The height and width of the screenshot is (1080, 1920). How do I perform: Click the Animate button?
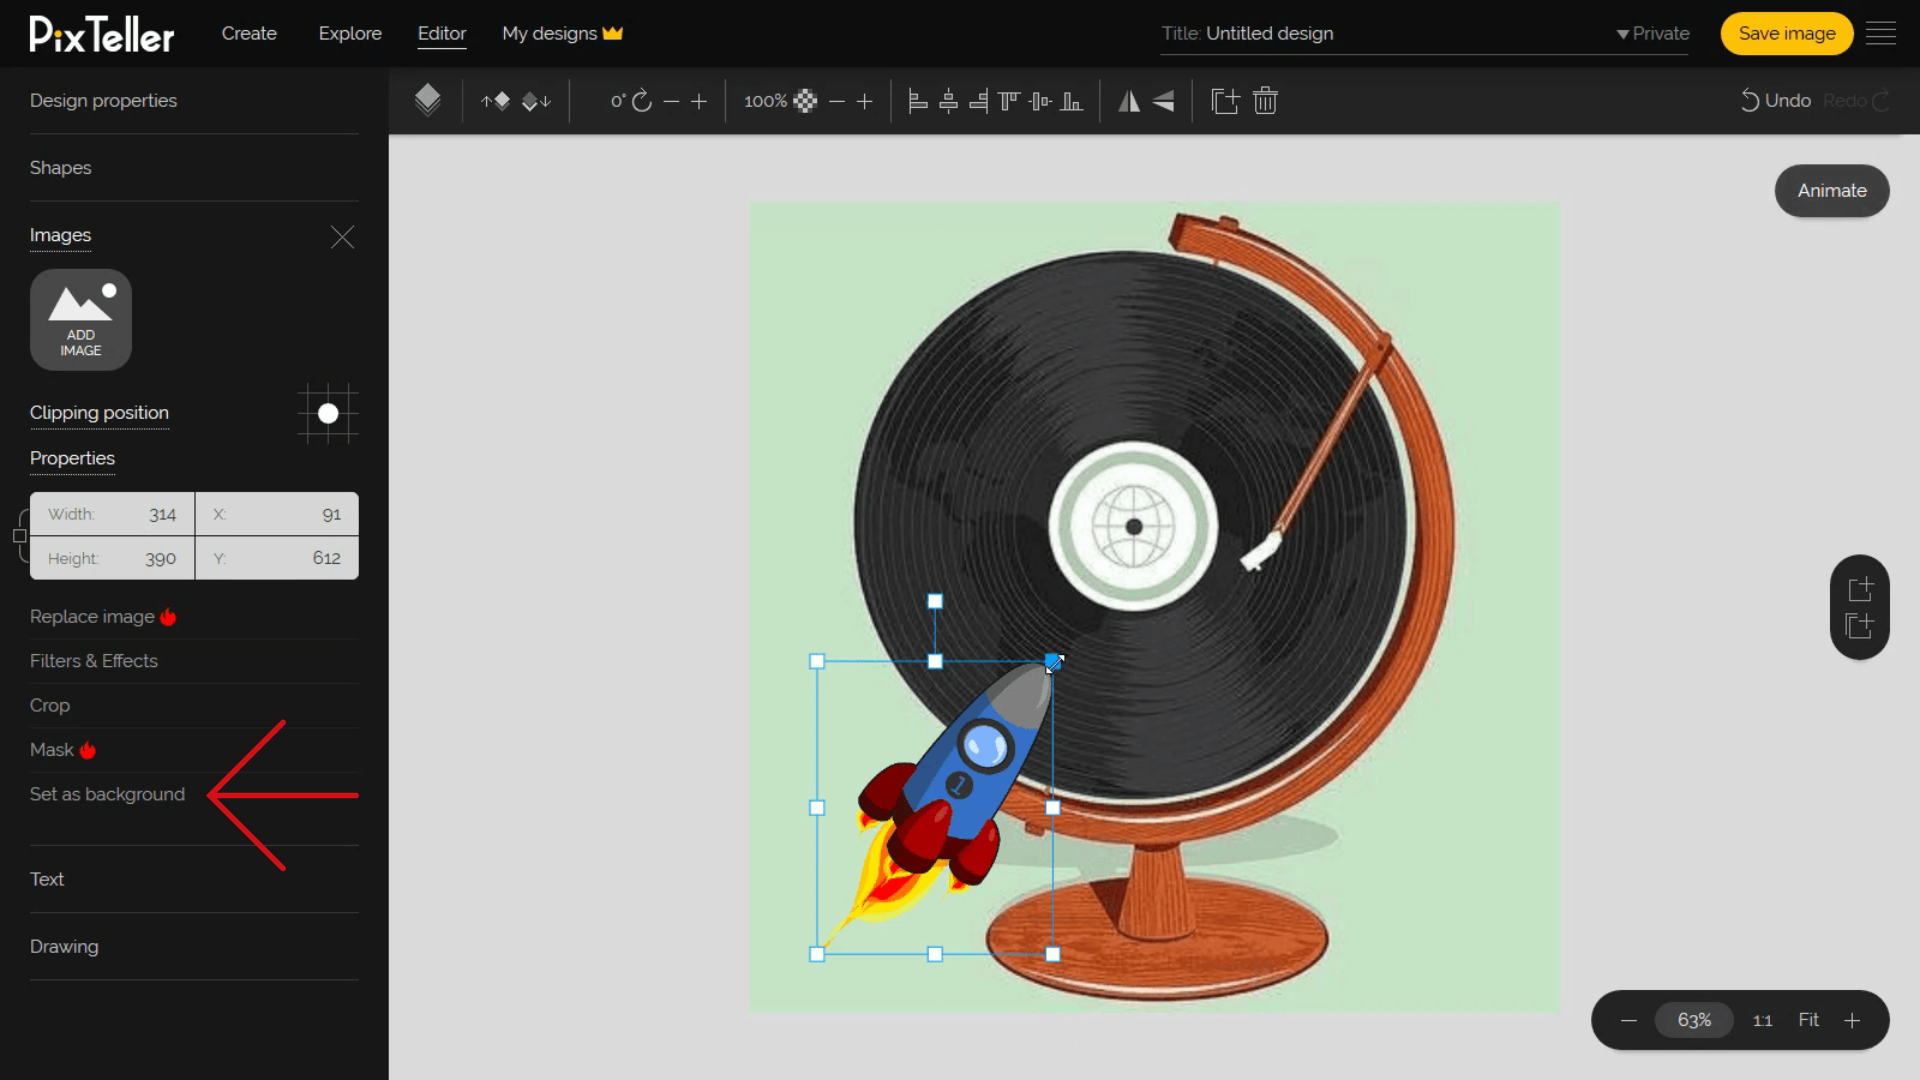tap(1832, 190)
